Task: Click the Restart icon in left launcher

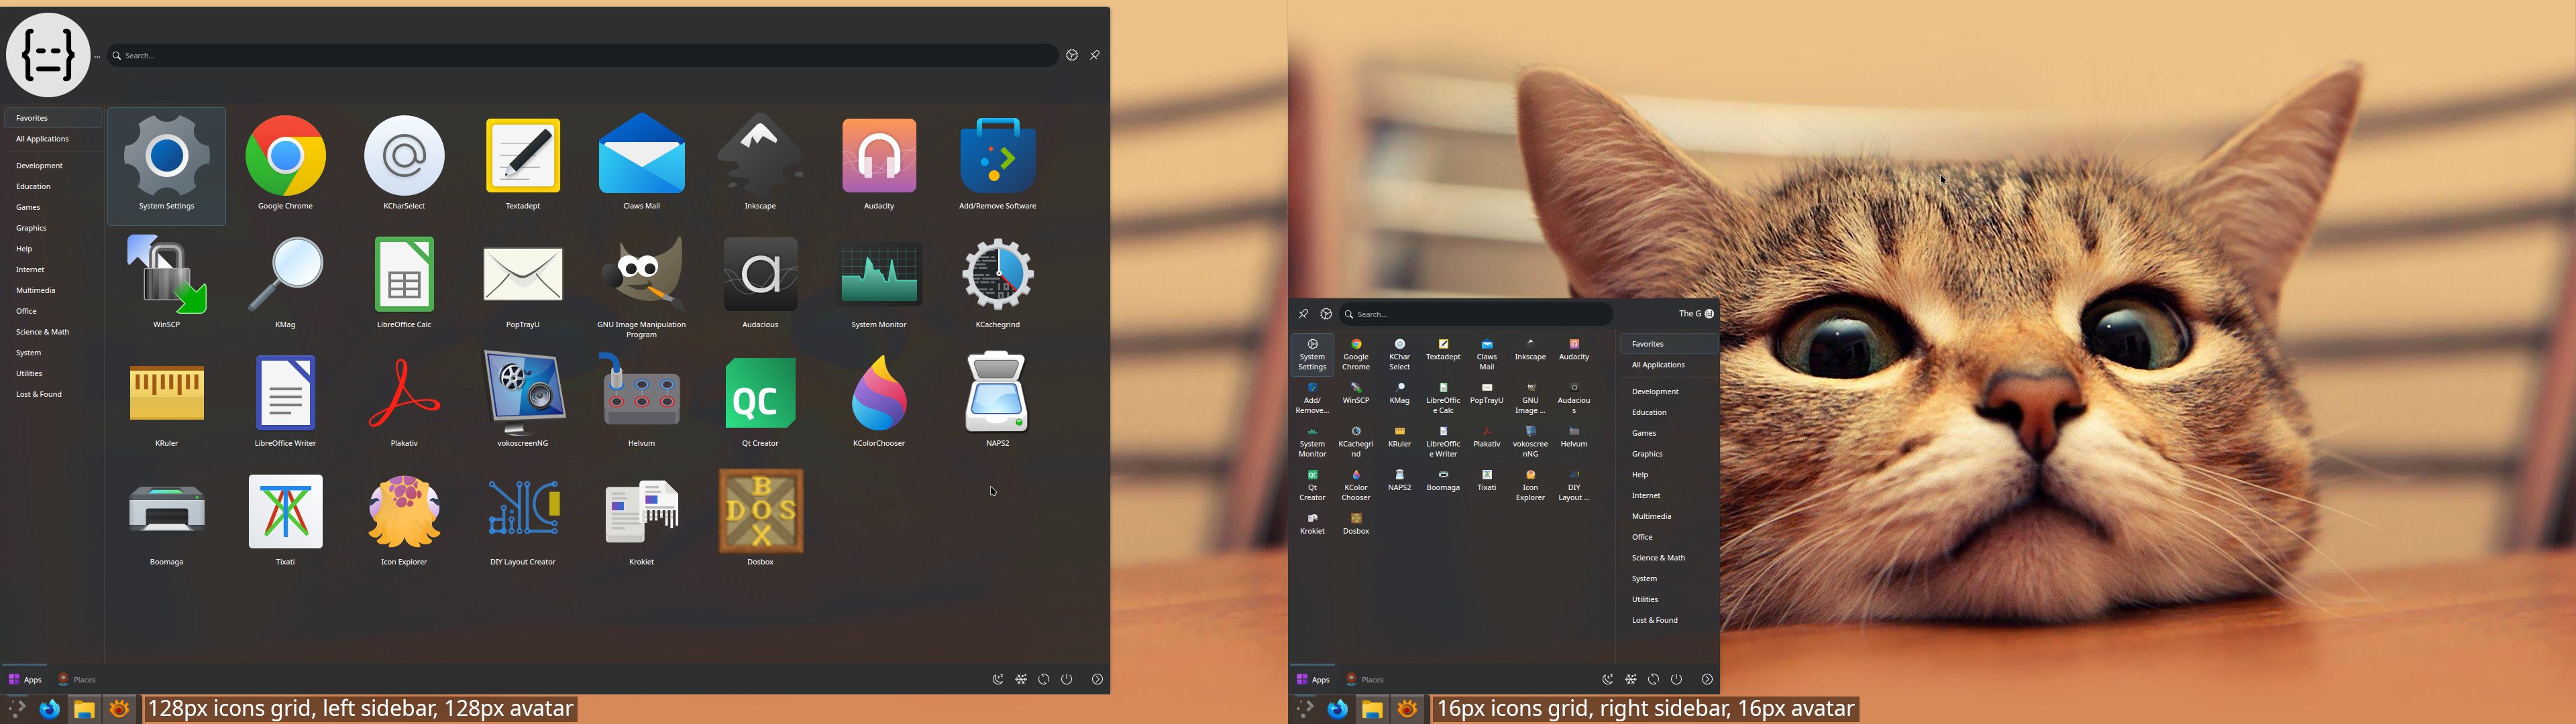Action: coord(1044,680)
